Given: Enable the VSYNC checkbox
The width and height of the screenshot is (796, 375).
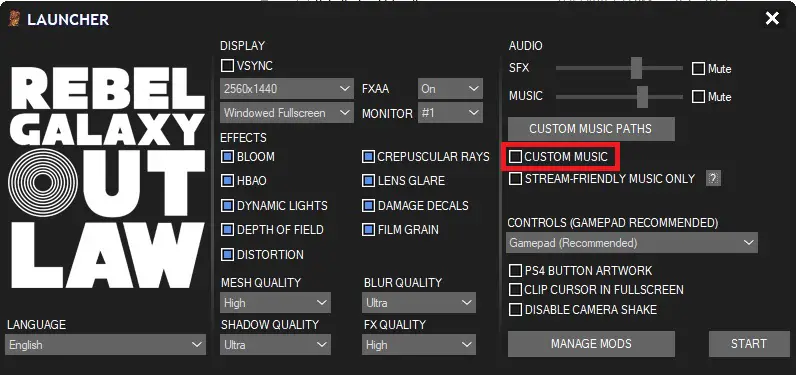Looking at the screenshot, I should [227, 65].
